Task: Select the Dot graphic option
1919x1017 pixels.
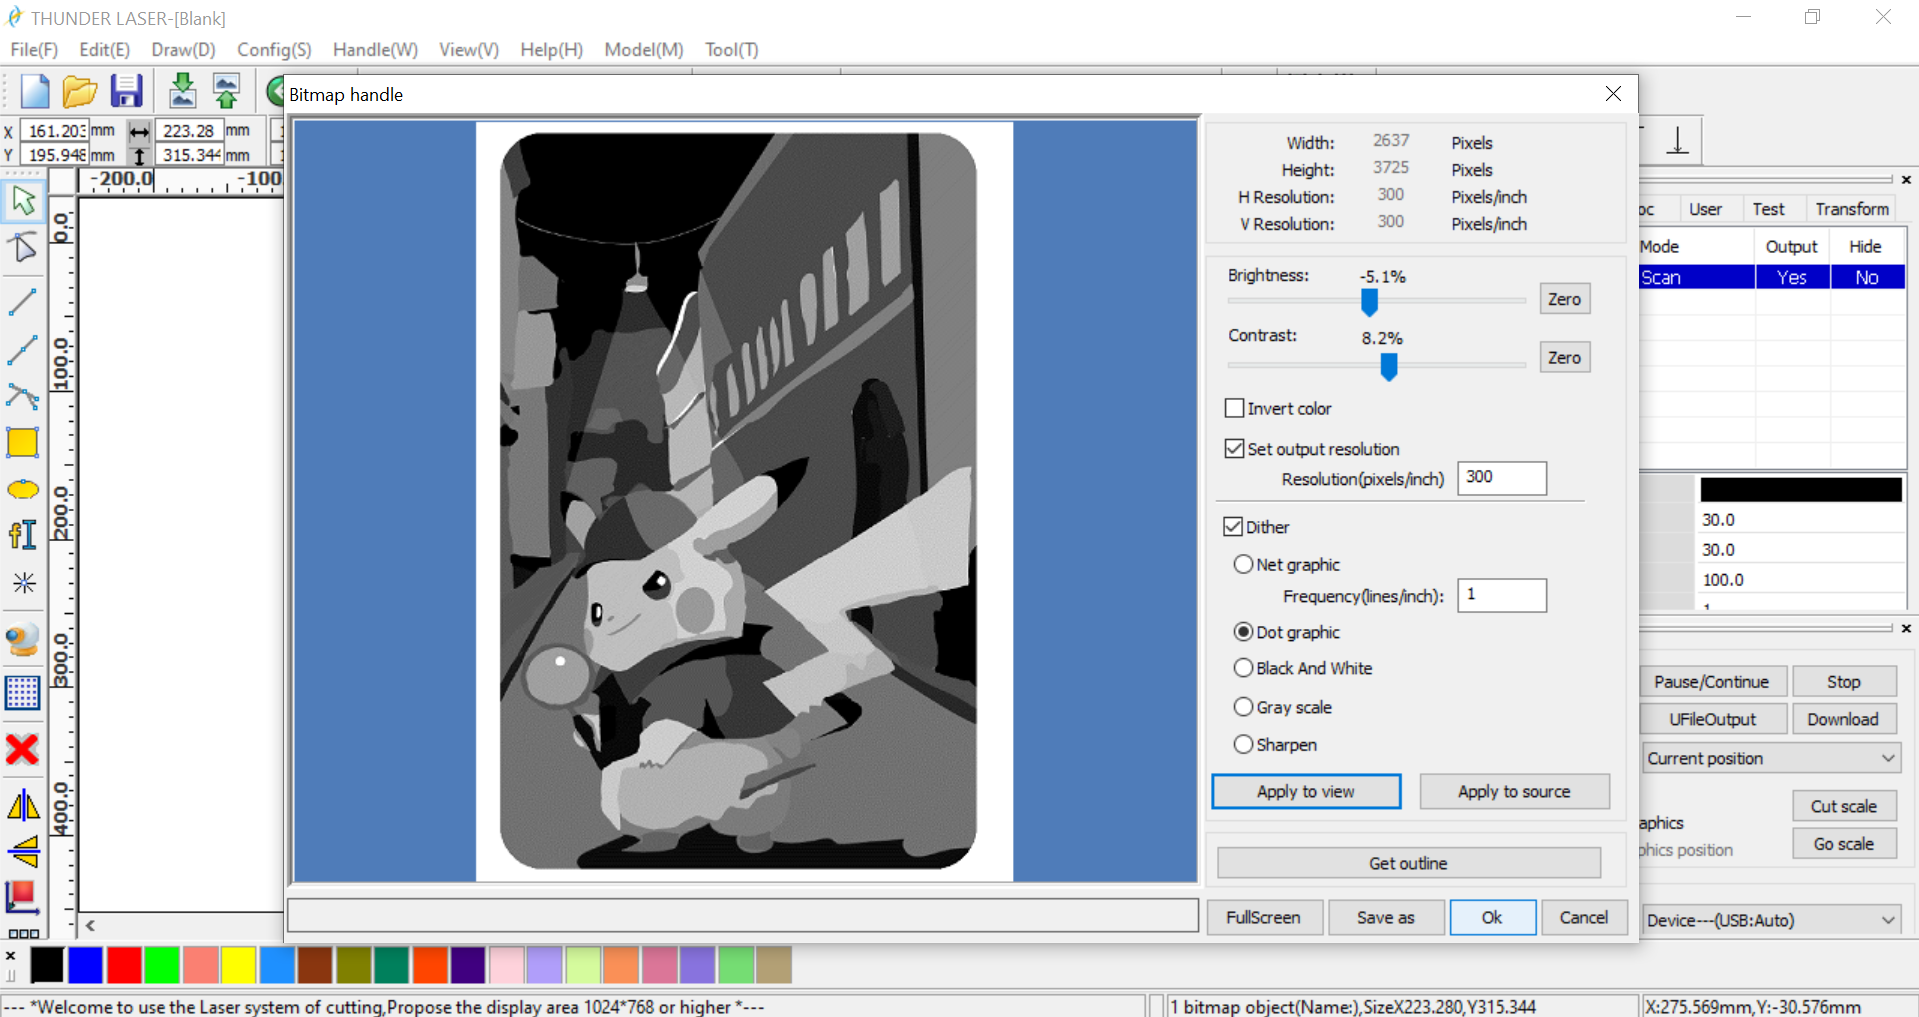Action: [1243, 632]
